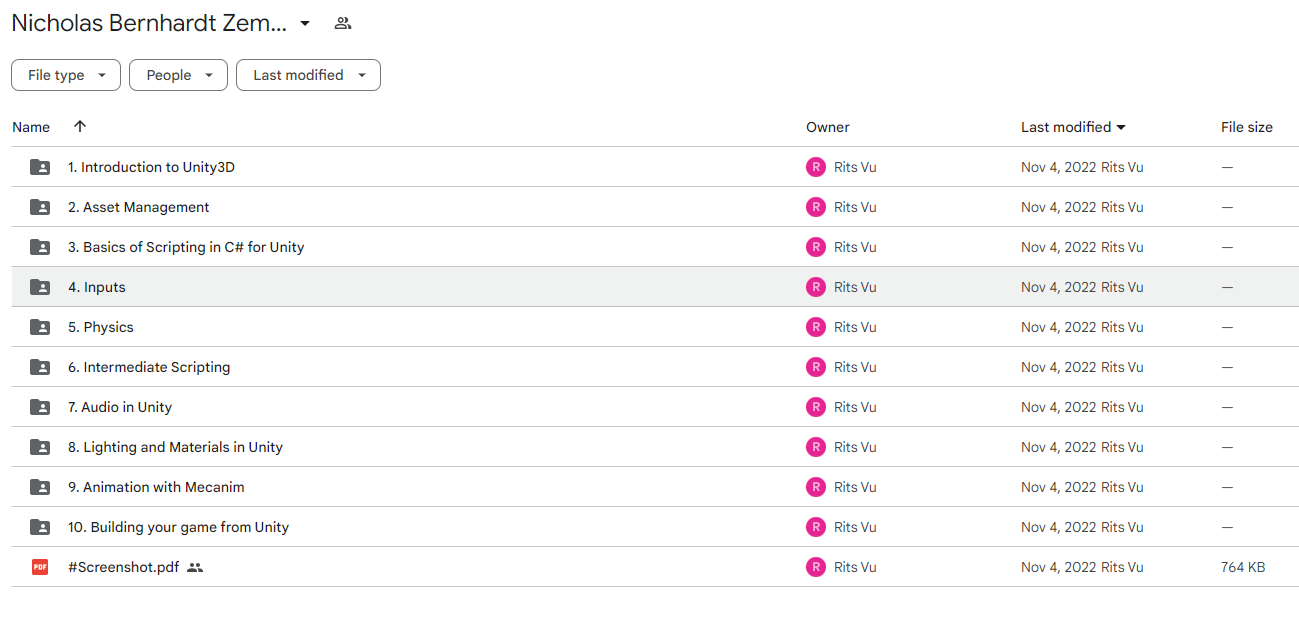Screen dimensions: 1299x625
Task: Click the shared folder people icon beside title
Action: 343,23
